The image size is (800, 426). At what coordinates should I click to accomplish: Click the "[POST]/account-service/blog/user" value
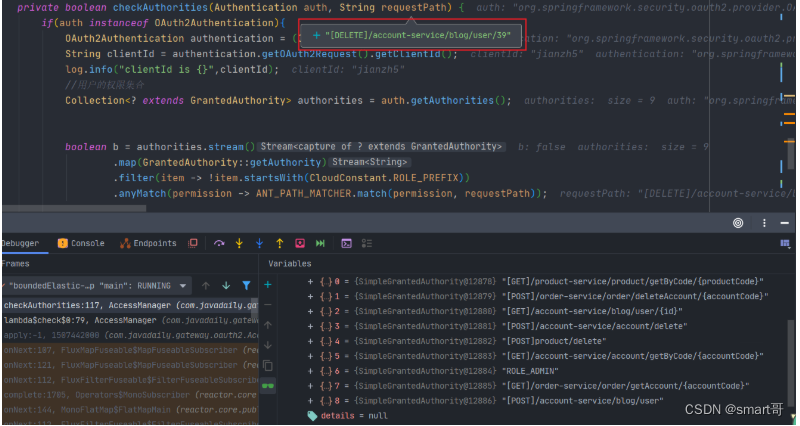click(583, 400)
